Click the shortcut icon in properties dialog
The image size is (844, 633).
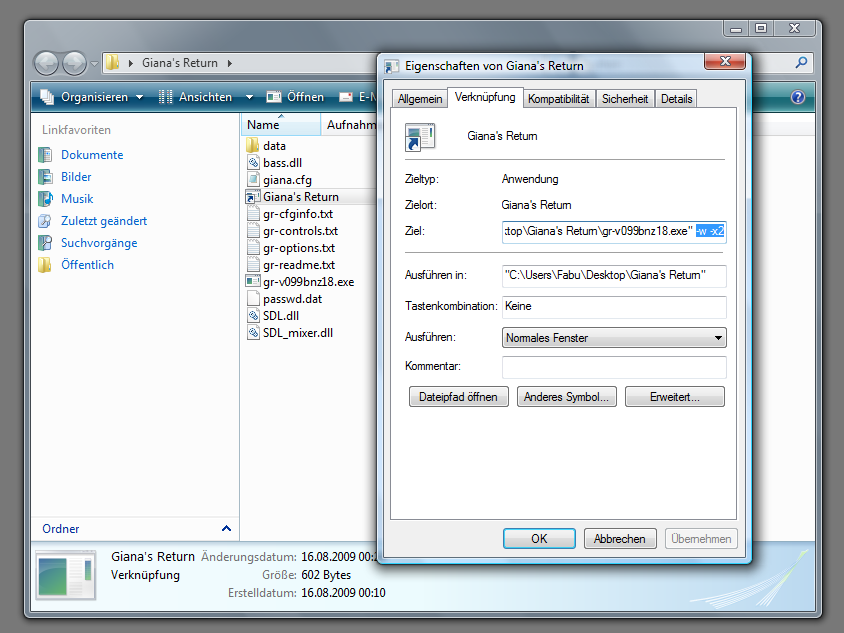(420, 137)
